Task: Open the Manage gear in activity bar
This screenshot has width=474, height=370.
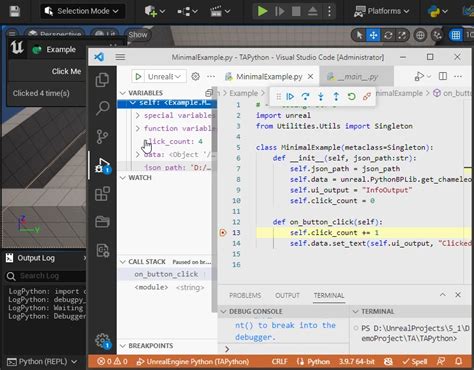Action: (x=103, y=341)
